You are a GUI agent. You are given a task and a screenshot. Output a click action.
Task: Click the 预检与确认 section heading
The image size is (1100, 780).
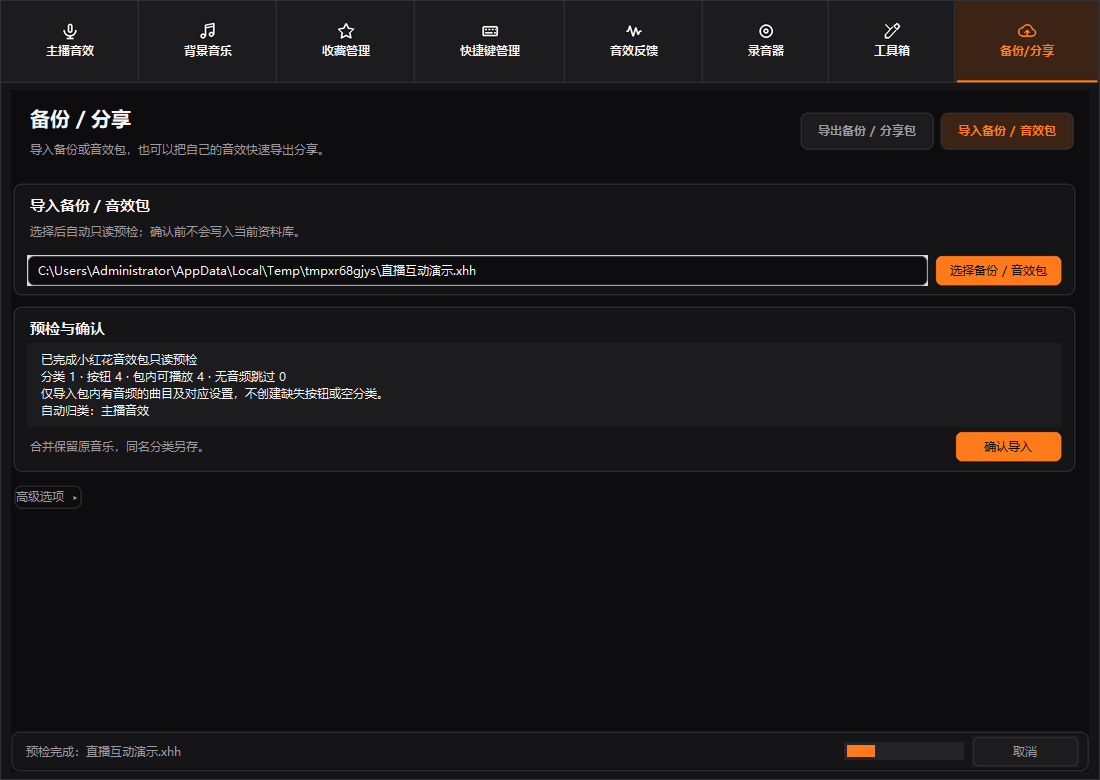(x=67, y=329)
